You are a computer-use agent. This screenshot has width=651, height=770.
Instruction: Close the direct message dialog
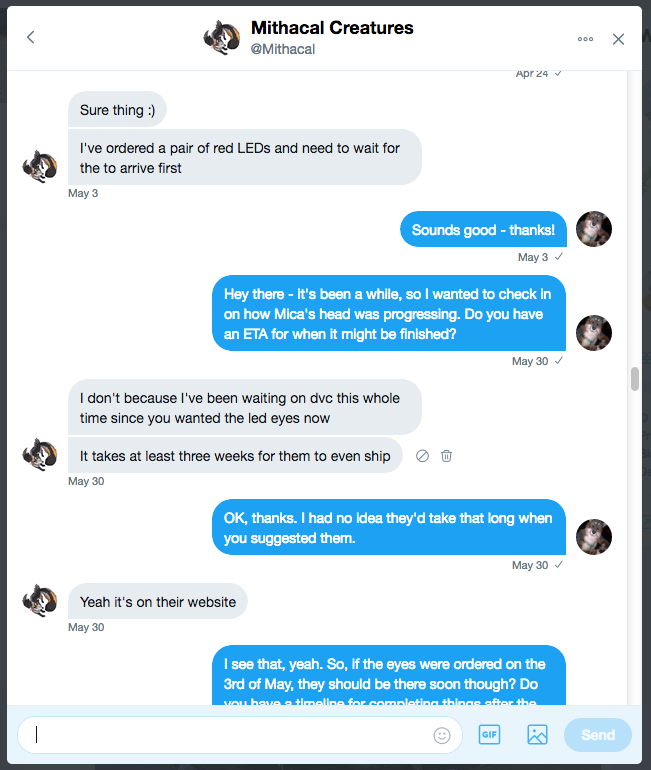[x=618, y=39]
